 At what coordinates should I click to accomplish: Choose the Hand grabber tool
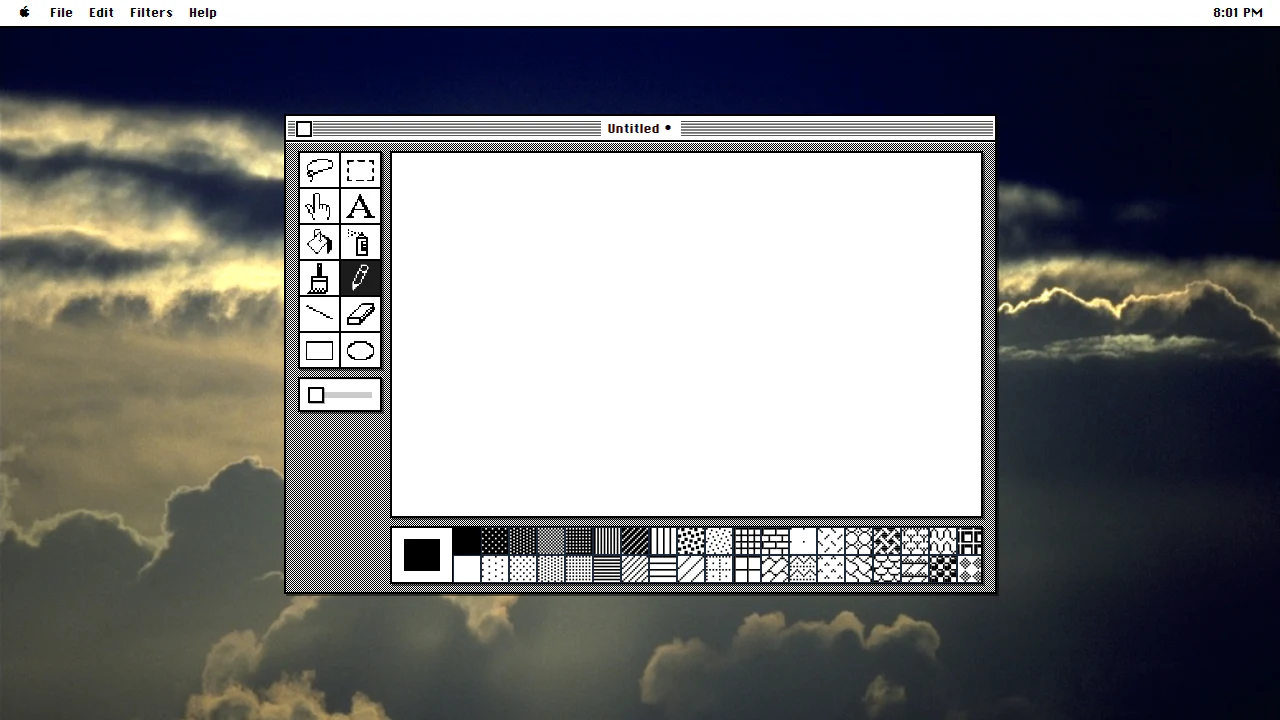click(319, 206)
